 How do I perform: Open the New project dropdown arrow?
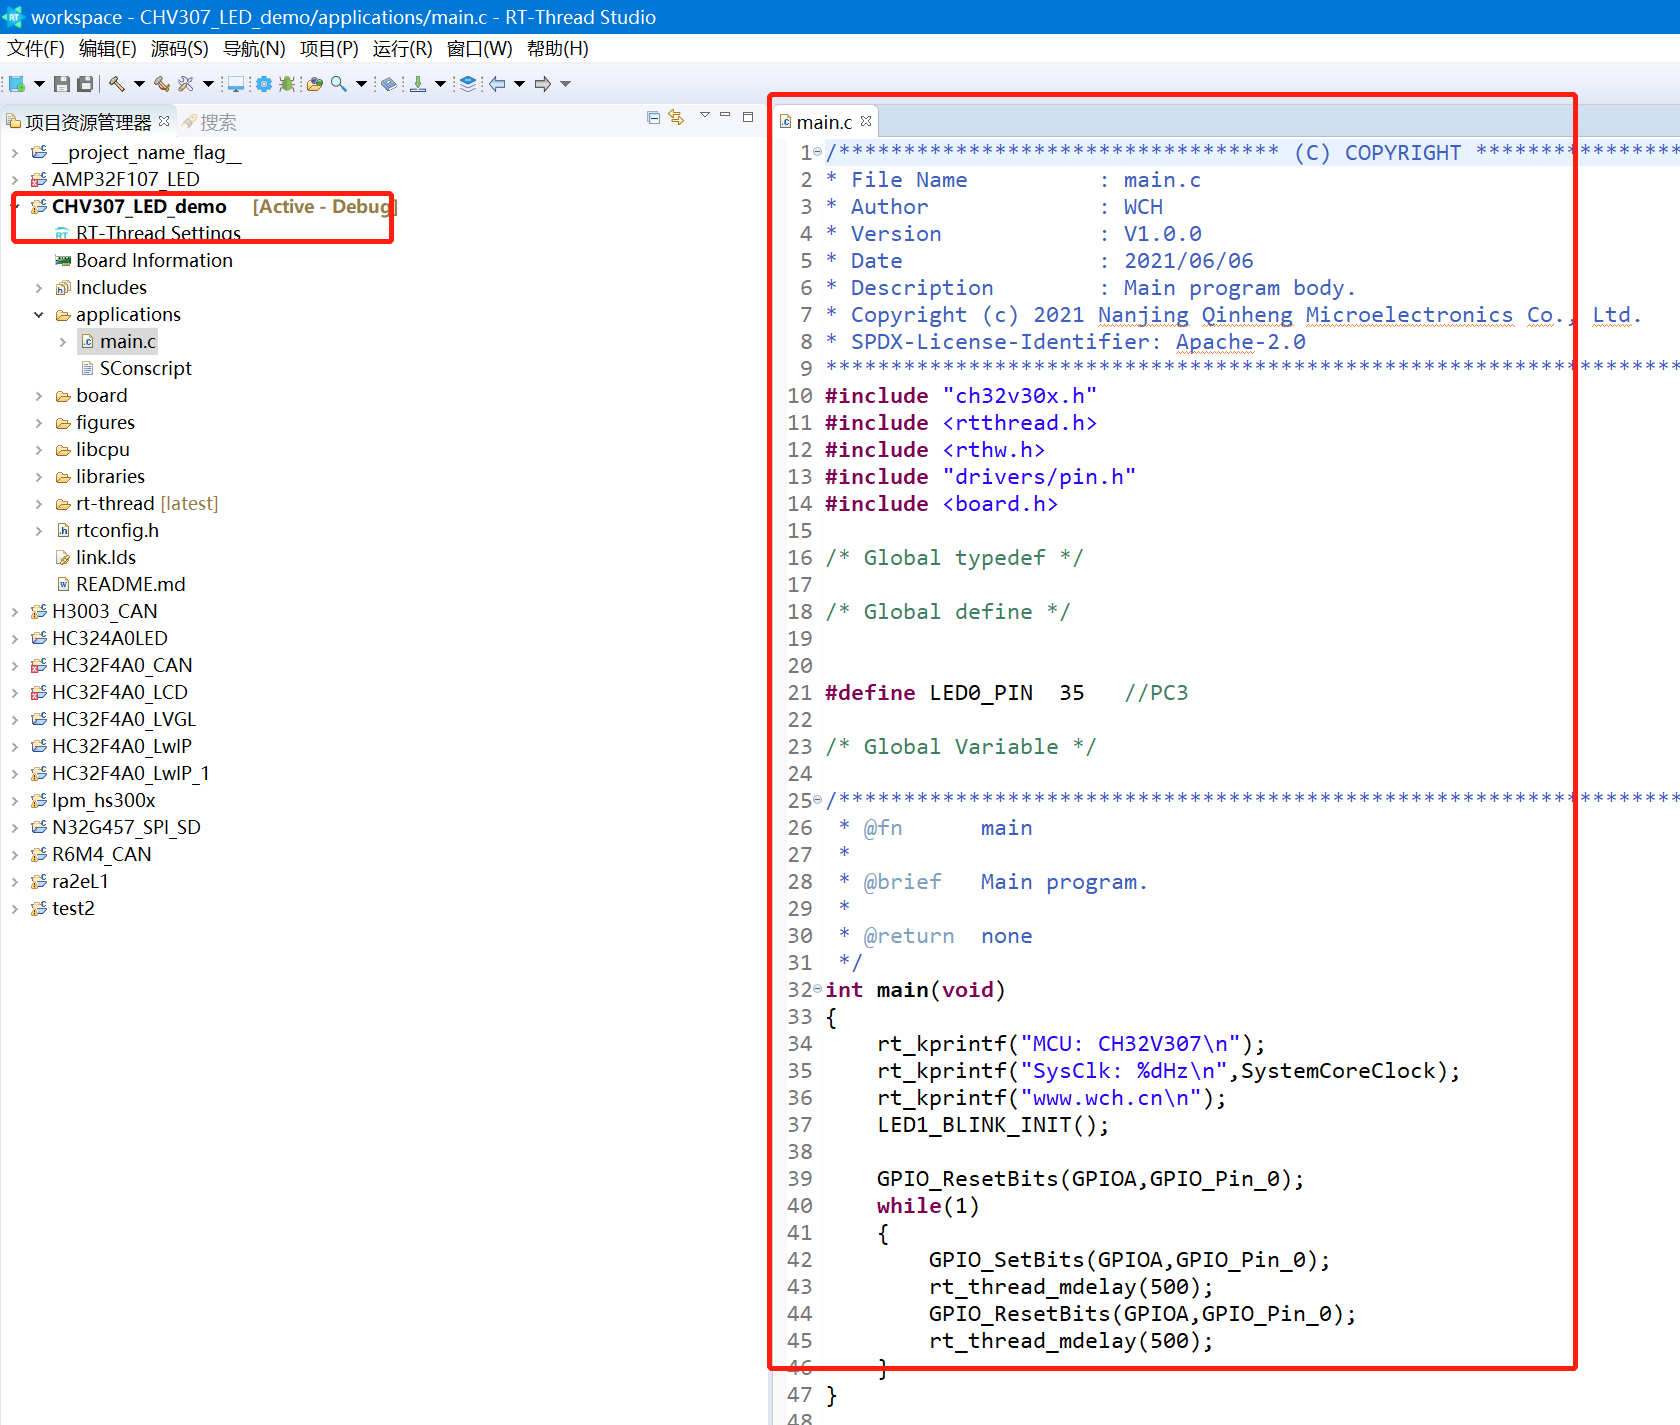(39, 84)
